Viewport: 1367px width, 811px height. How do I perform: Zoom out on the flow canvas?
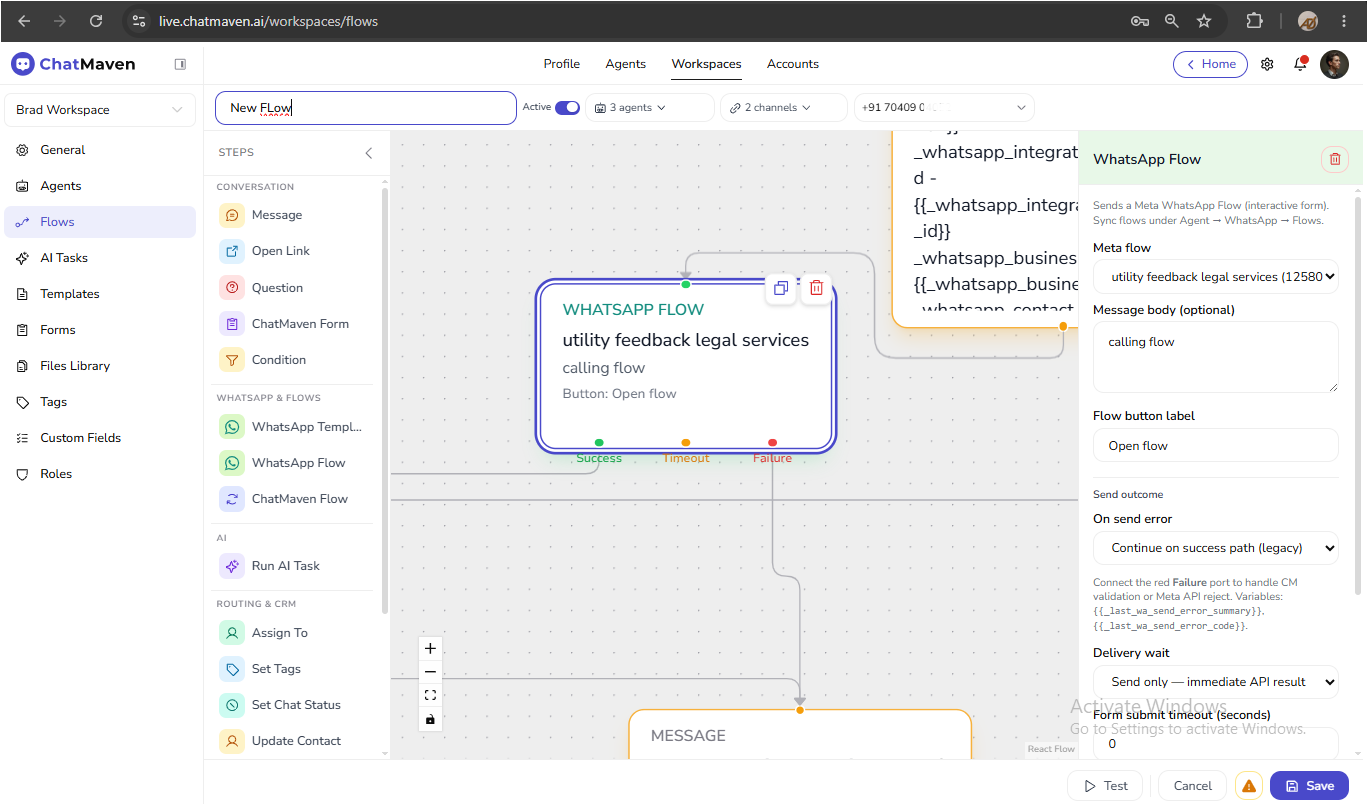tap(430, 672)
